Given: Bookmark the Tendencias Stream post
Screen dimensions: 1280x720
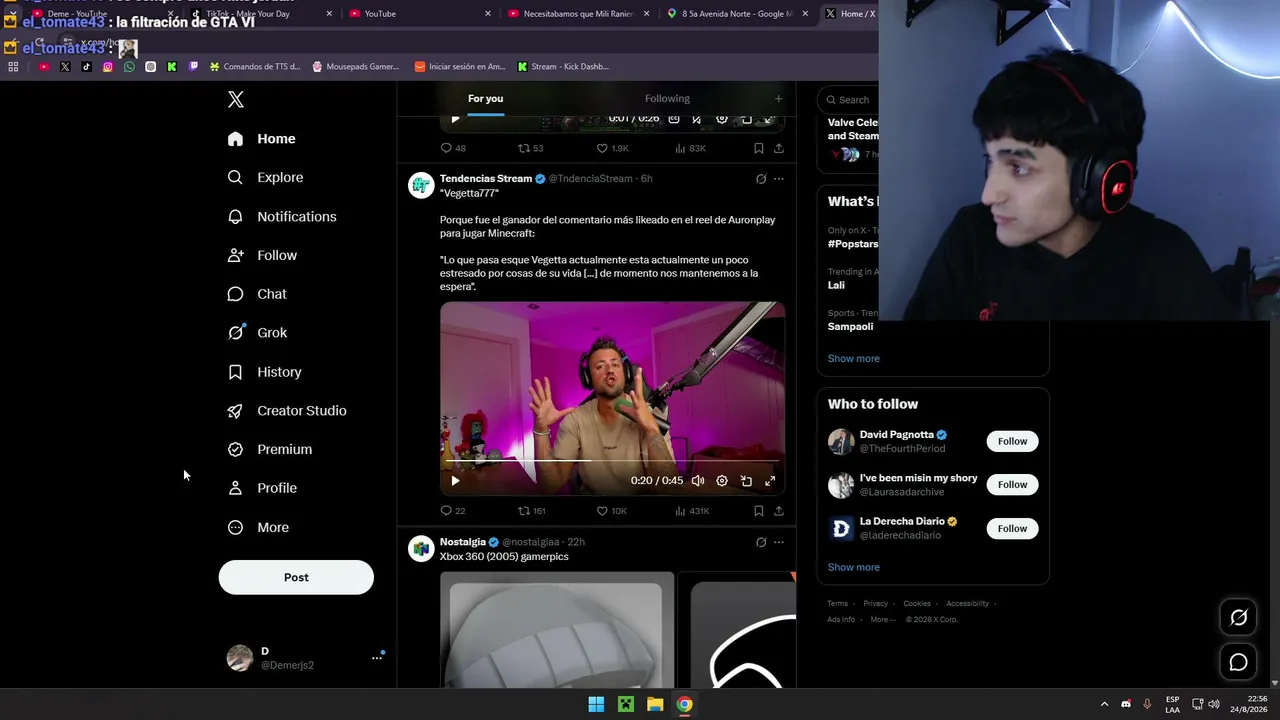Looking at the screenshot, I should 759,511.
